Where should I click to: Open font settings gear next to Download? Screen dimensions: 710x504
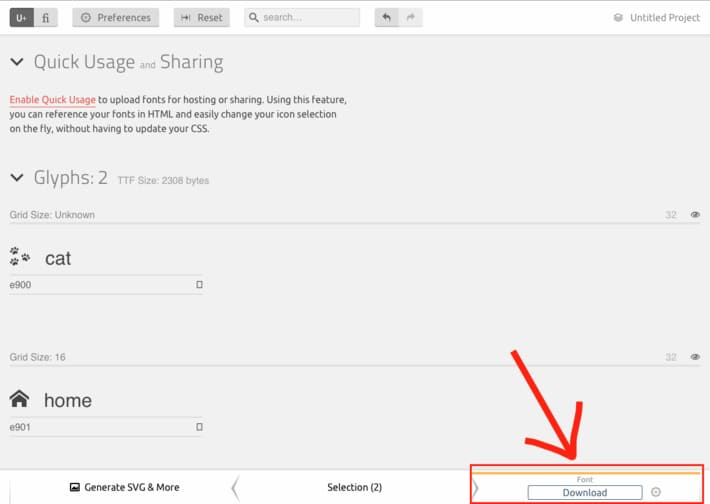point(656,492)
